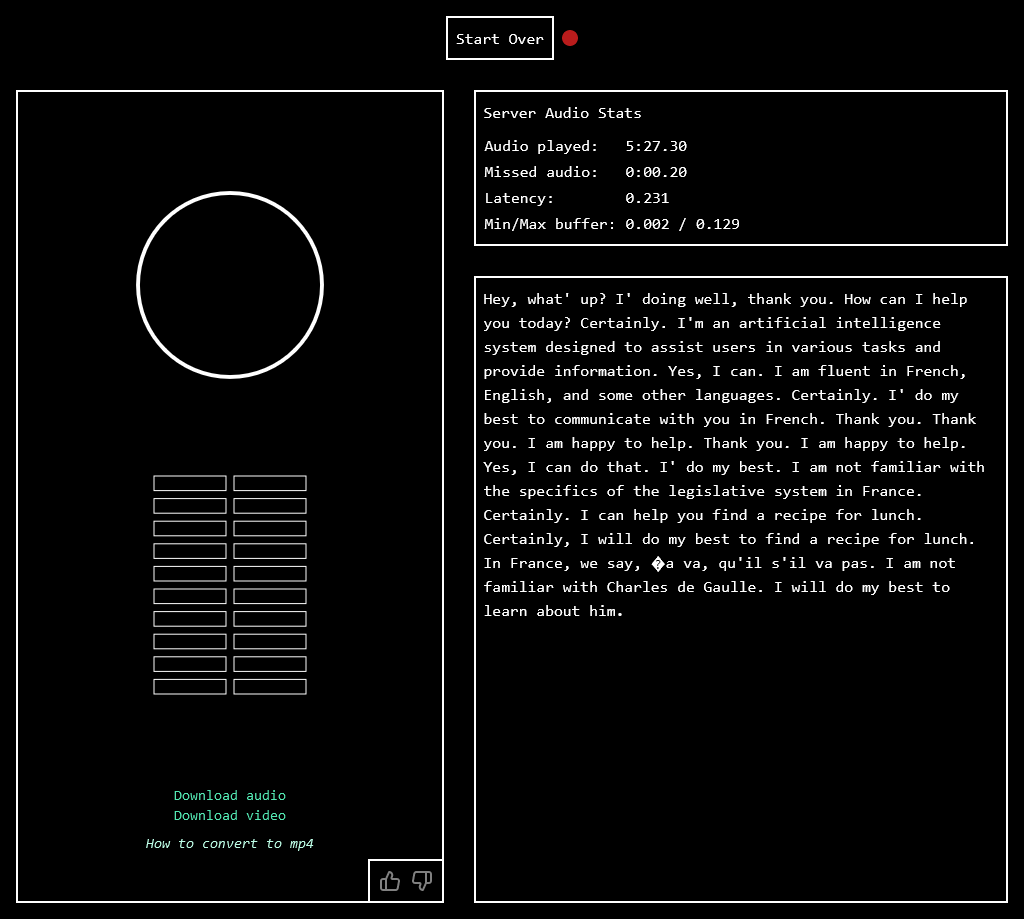Click the Min/Max buffer value
This screenshot has height=919, width=1024.
tap(682, 224)
